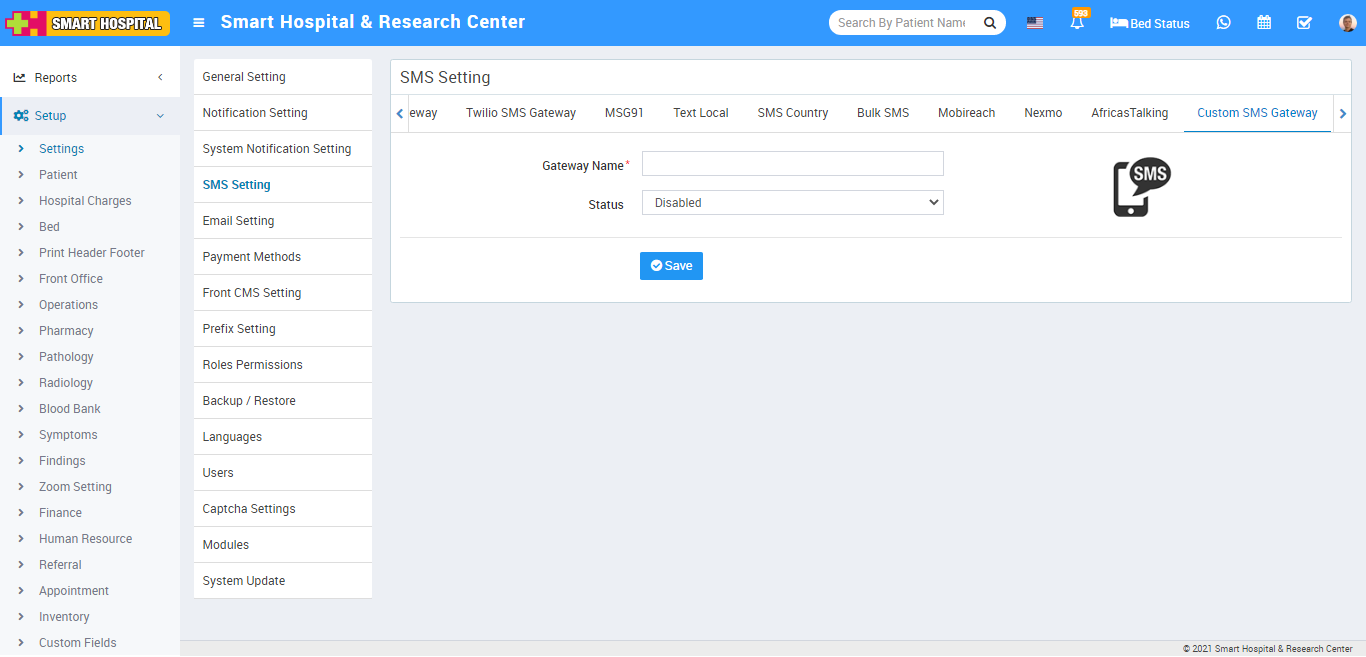Open the task checklist icon
The image size is (1366, 657).
pos(1304,23)
